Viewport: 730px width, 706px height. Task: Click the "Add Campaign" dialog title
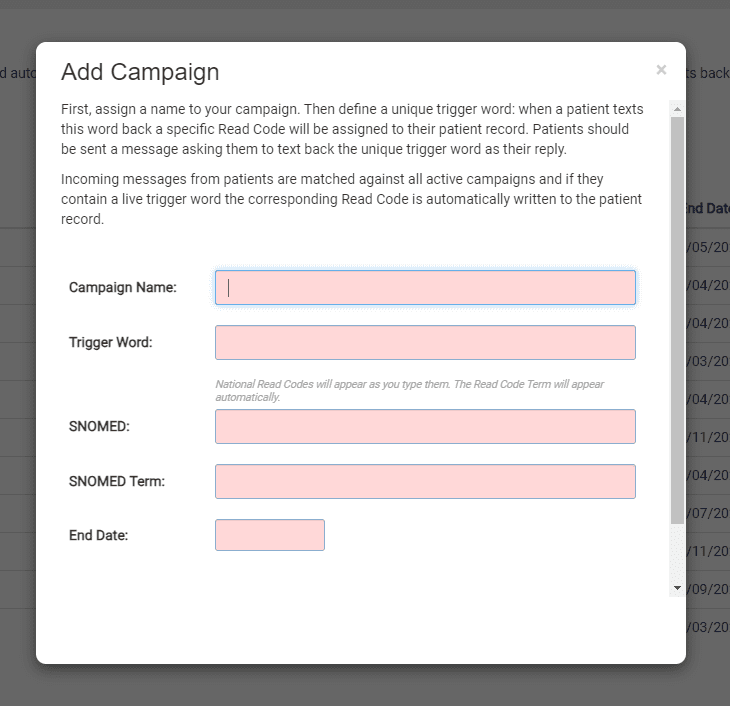click(x=140, y=72)
